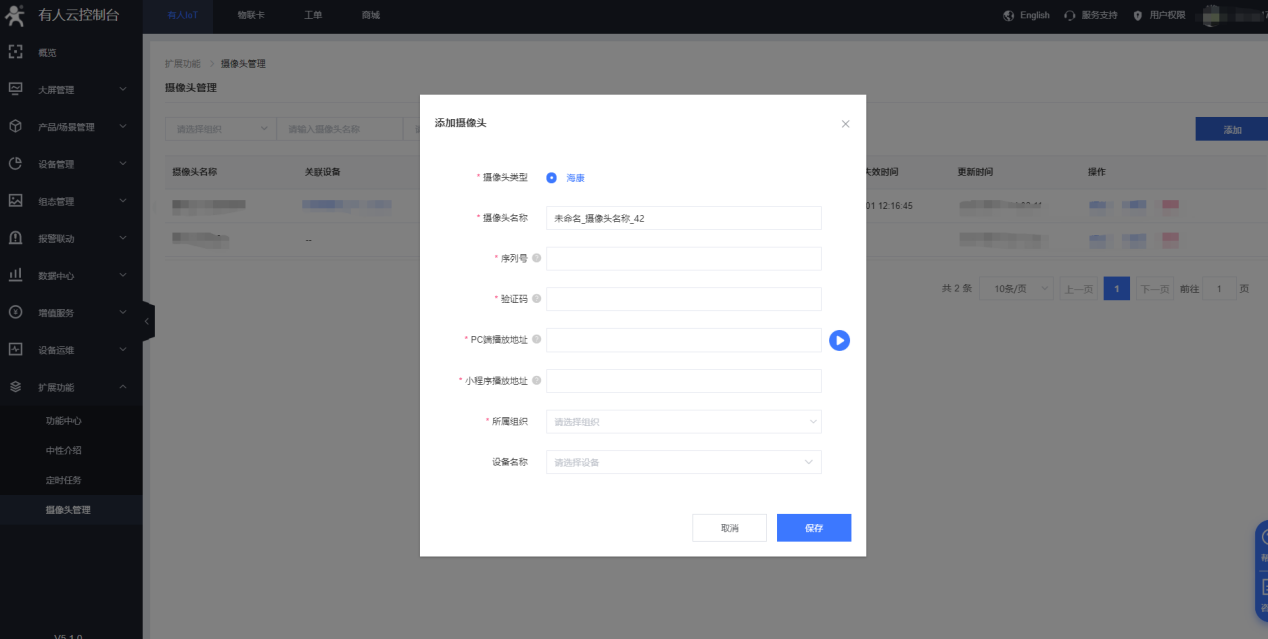Open the 所属组织 dropdown

[x=683, y=422]
